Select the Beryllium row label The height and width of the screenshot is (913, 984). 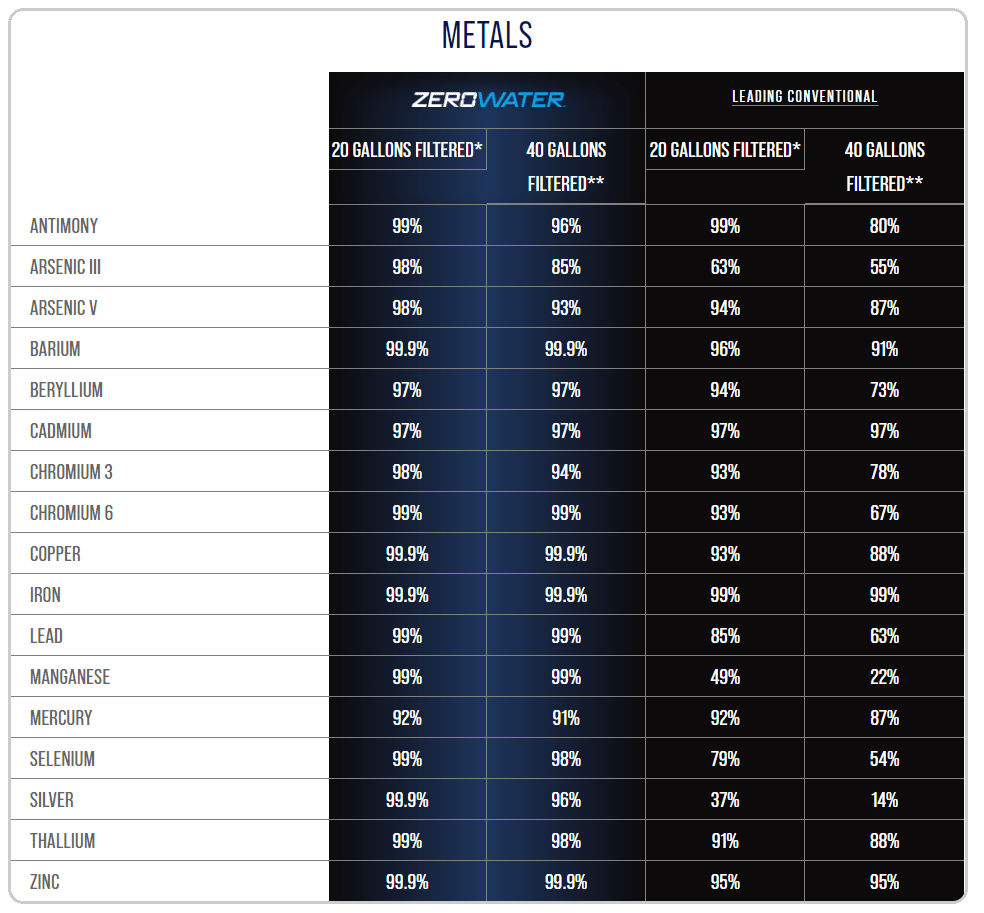[x=66, y=390]
